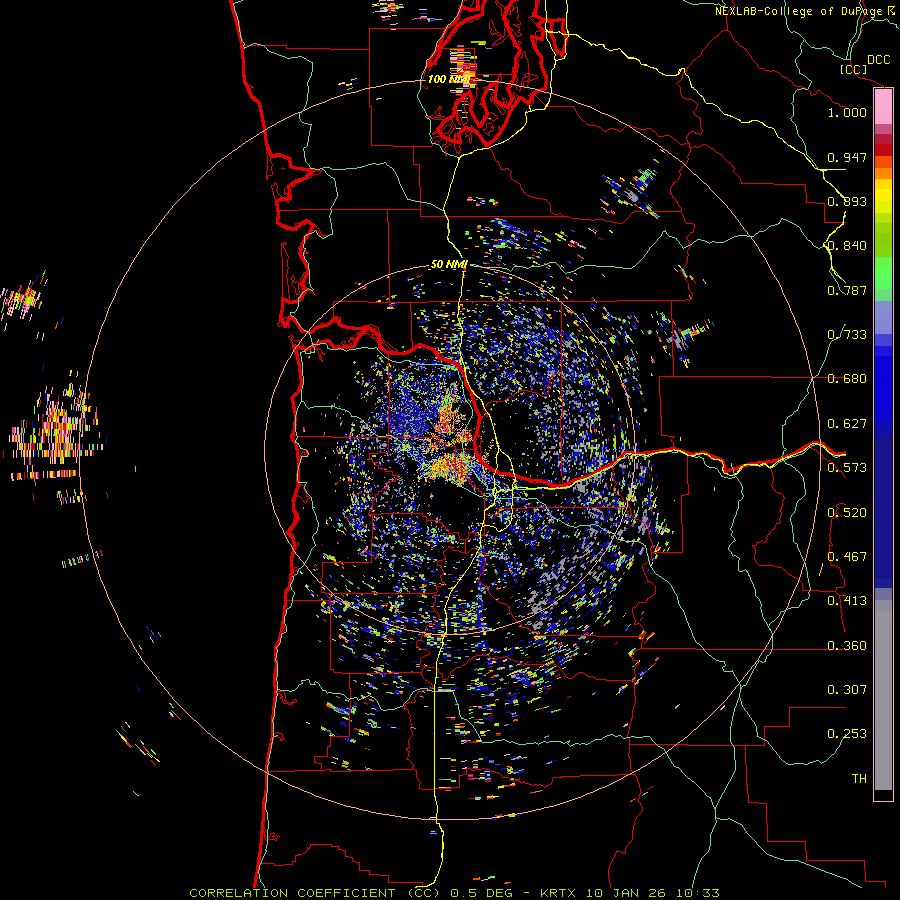
Task: Pick the pink segment atop the color bar
Action: (x=883, y=107)
